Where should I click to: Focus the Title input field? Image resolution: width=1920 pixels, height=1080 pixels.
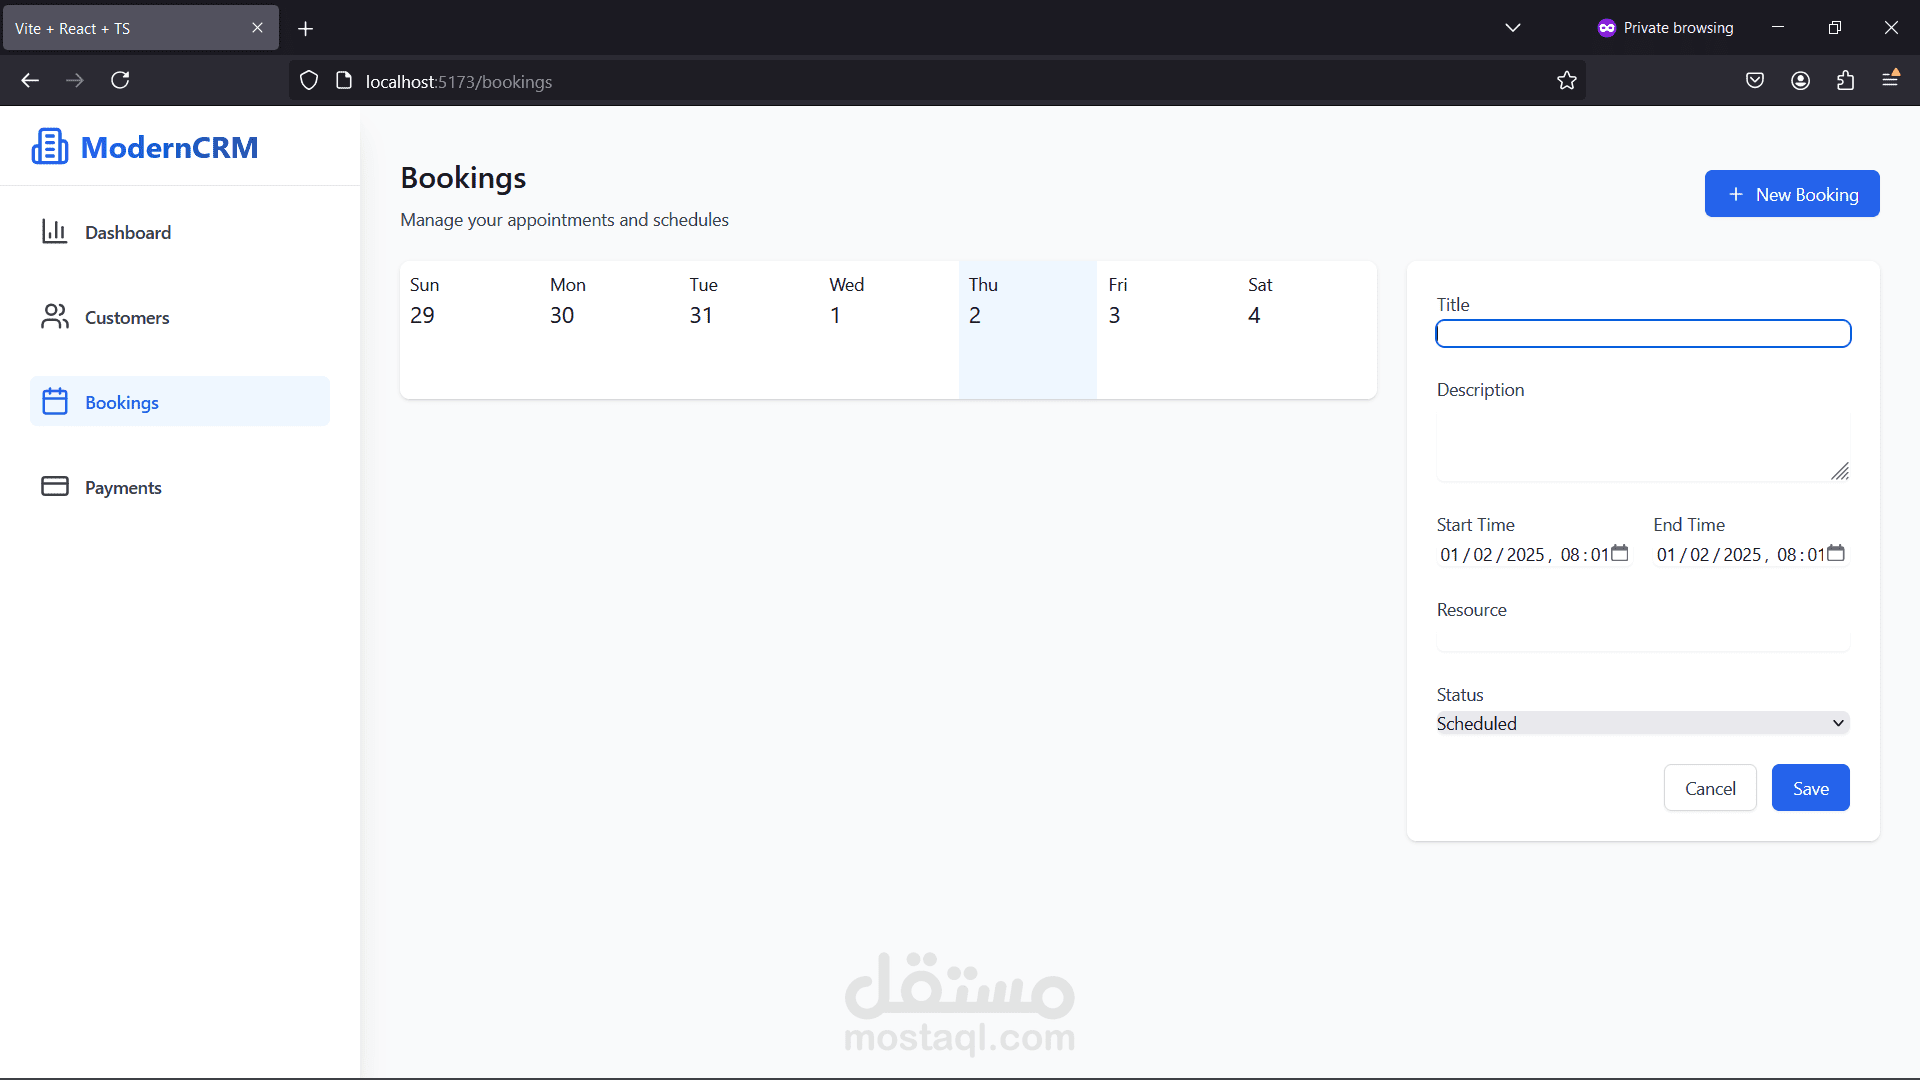1642,334
